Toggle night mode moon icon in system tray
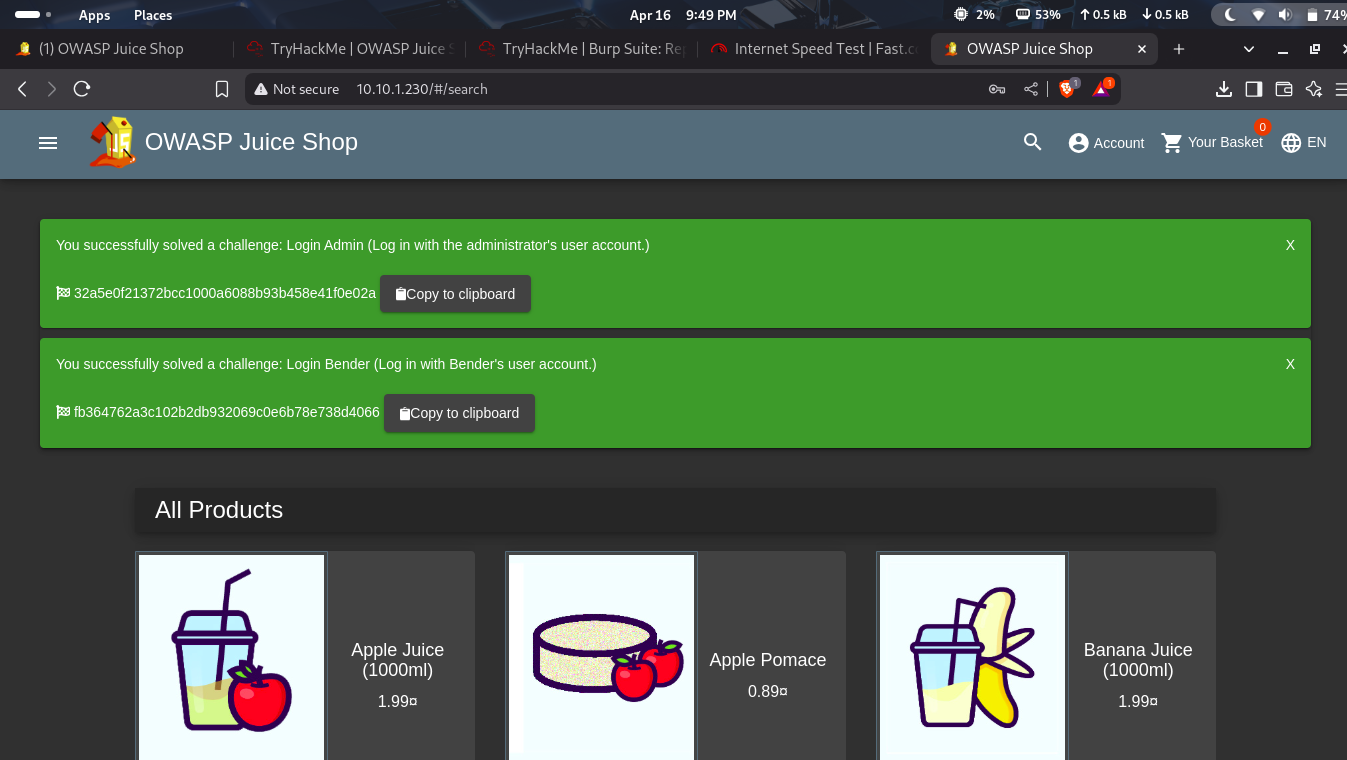 point(1231,15)
